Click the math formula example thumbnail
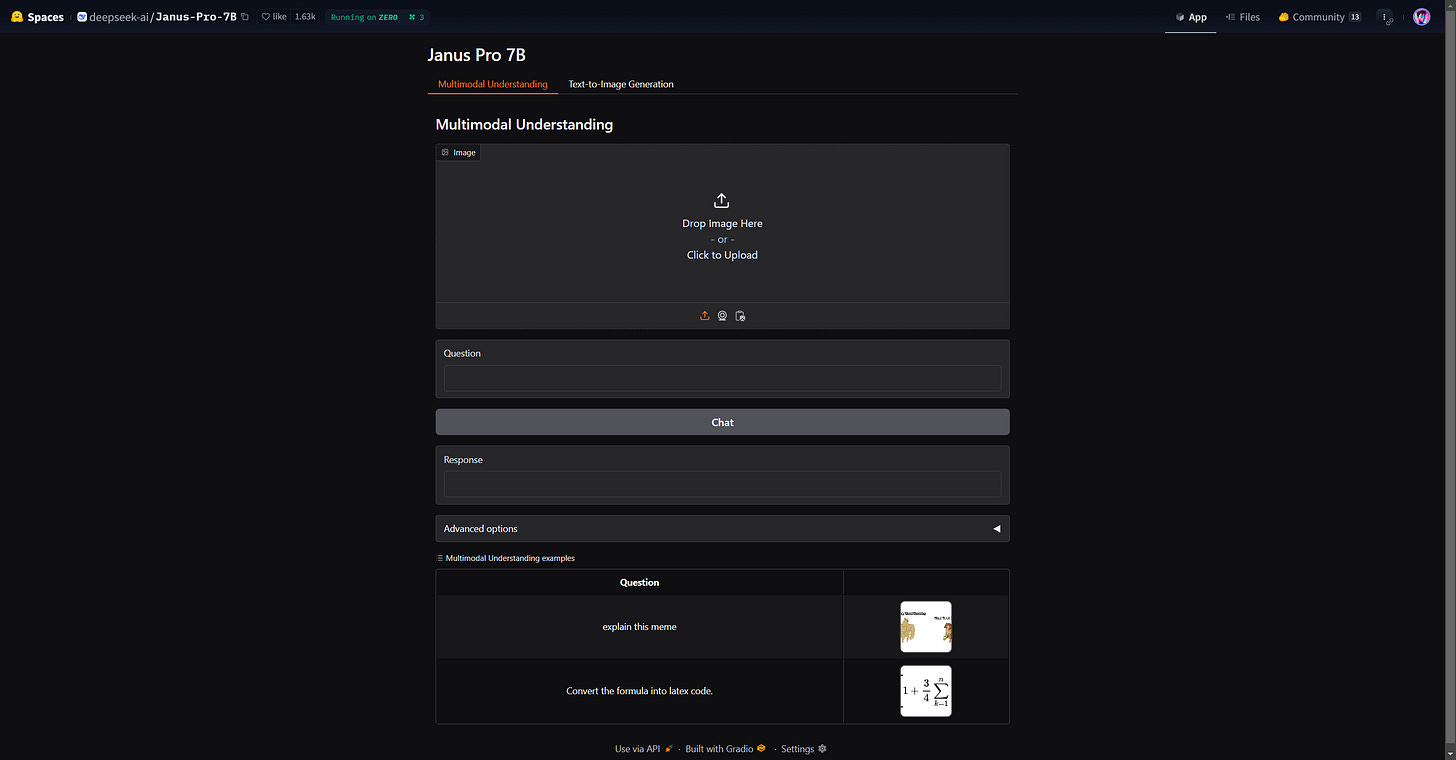The height and width of the screenshot is (760, 1456). [x=926, y=691]
